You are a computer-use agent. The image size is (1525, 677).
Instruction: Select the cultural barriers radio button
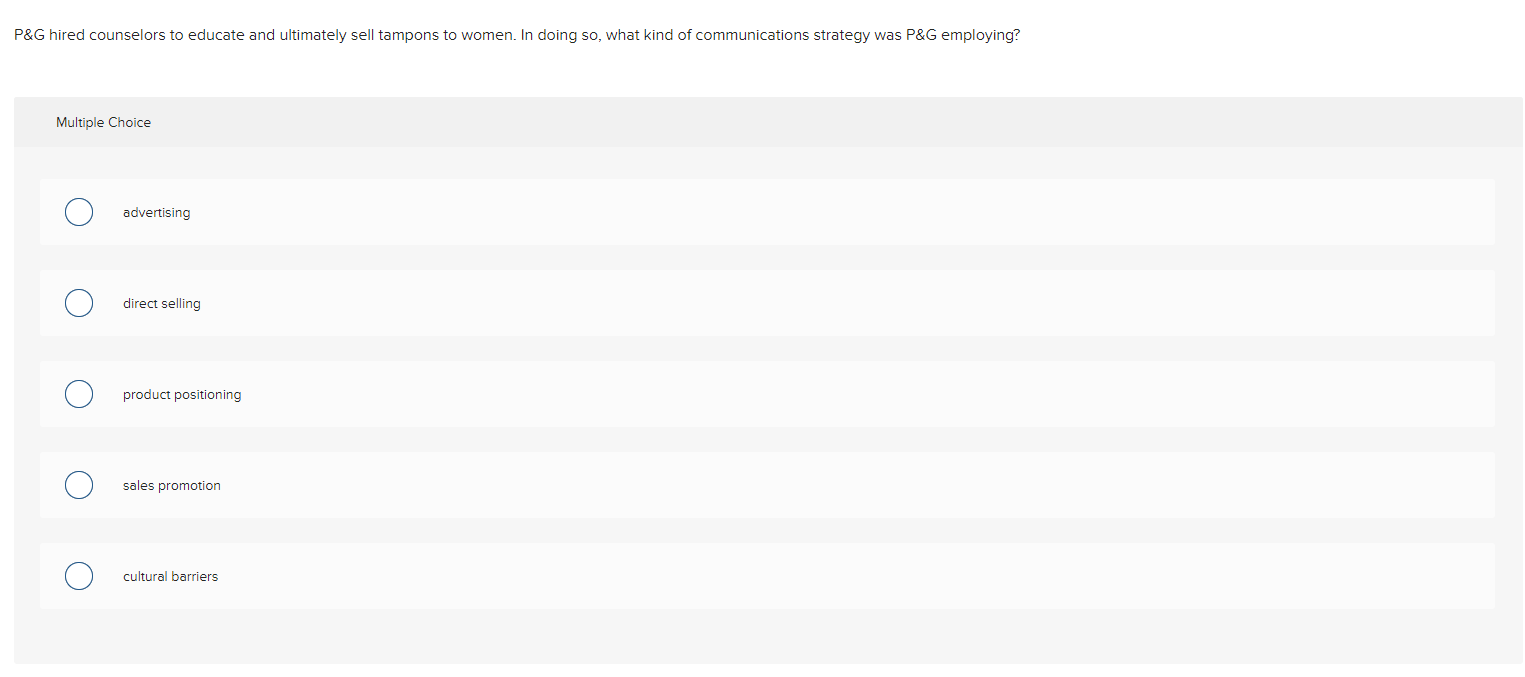click(79, 576)
